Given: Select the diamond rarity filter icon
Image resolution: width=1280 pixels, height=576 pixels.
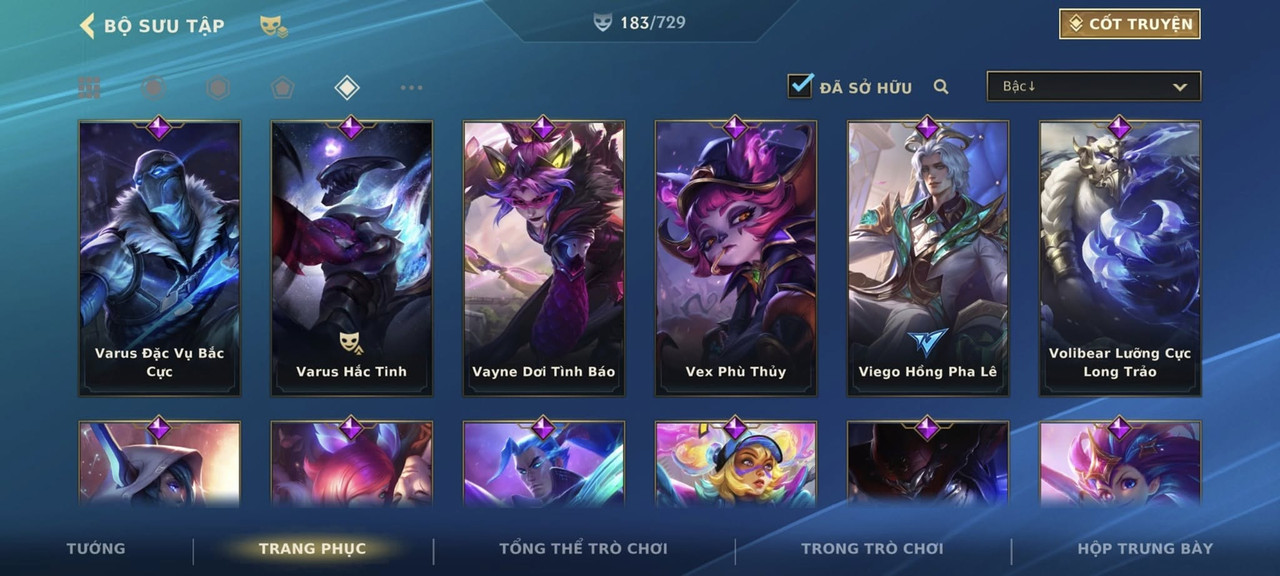Looking at the screenshot, I should click(x=346, y=88).
